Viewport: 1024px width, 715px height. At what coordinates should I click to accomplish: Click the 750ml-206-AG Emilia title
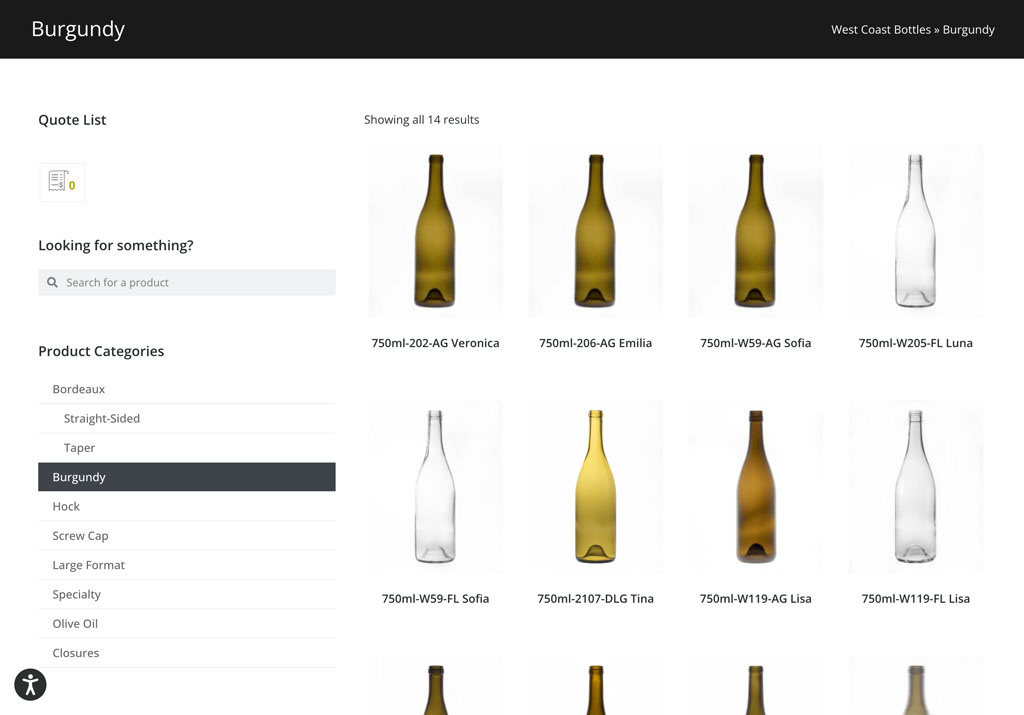tap(596, 343)
